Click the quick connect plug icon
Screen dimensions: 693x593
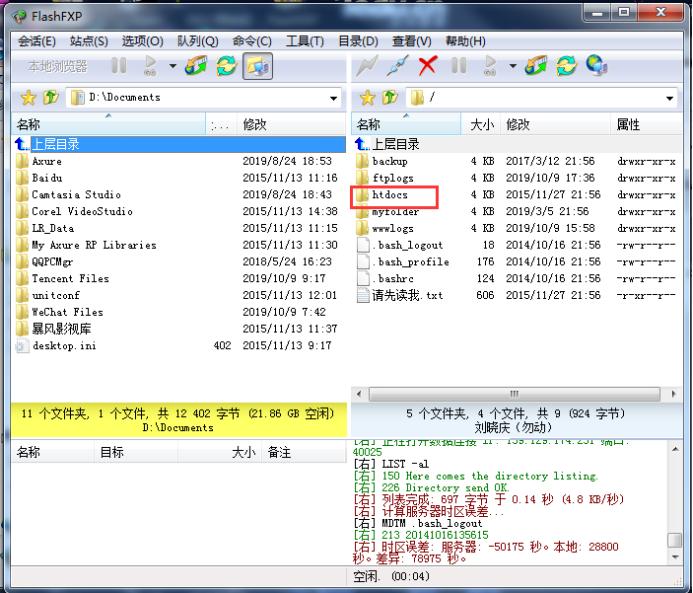(397, 66)
